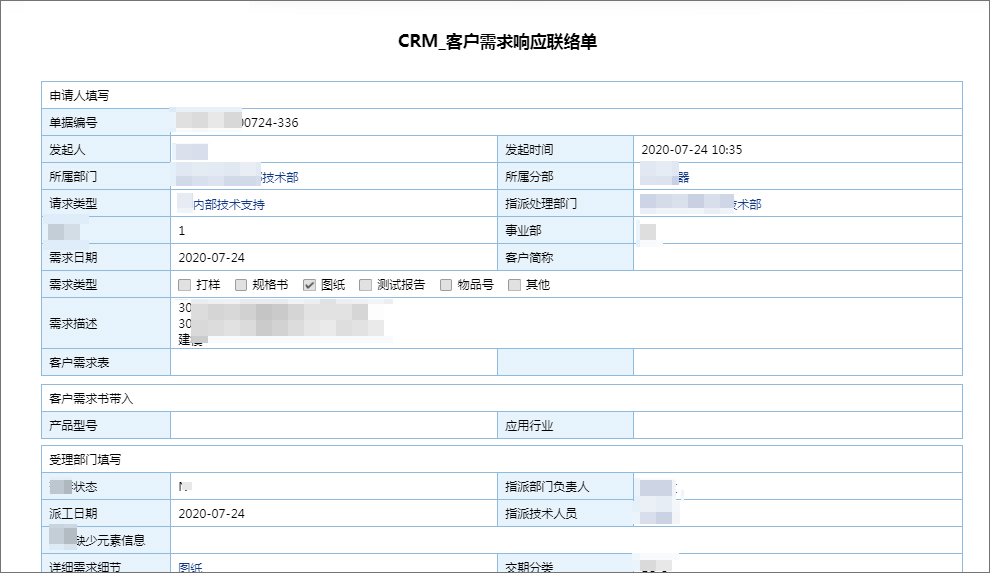Click the 需求描述 label
The image size is (990, 573).
point(73,324)
